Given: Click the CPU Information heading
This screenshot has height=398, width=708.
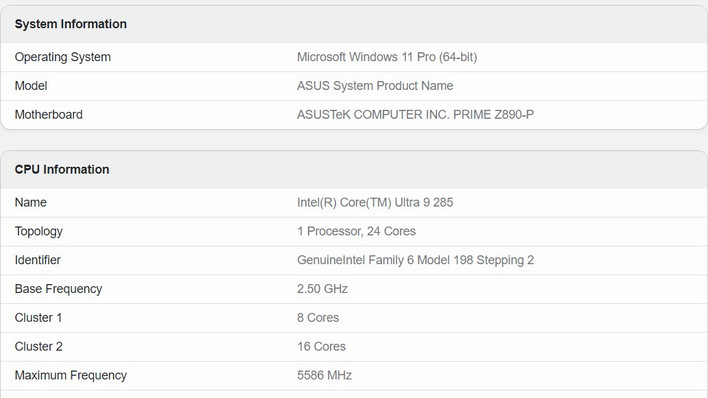Looking at the screenshot, I should (x=62, y=169).
